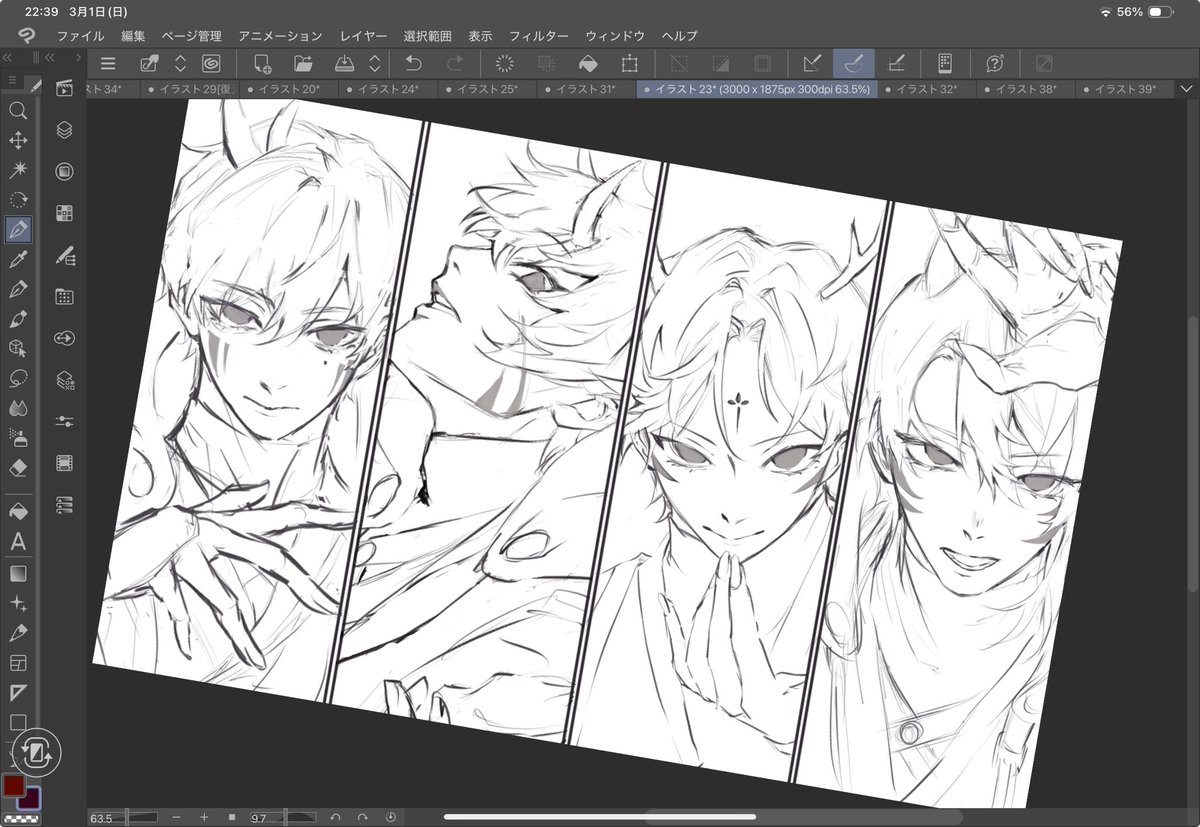Zoom out with the minus button
This screenshot has height=827, width=1200.
click(x=177, y=817)
